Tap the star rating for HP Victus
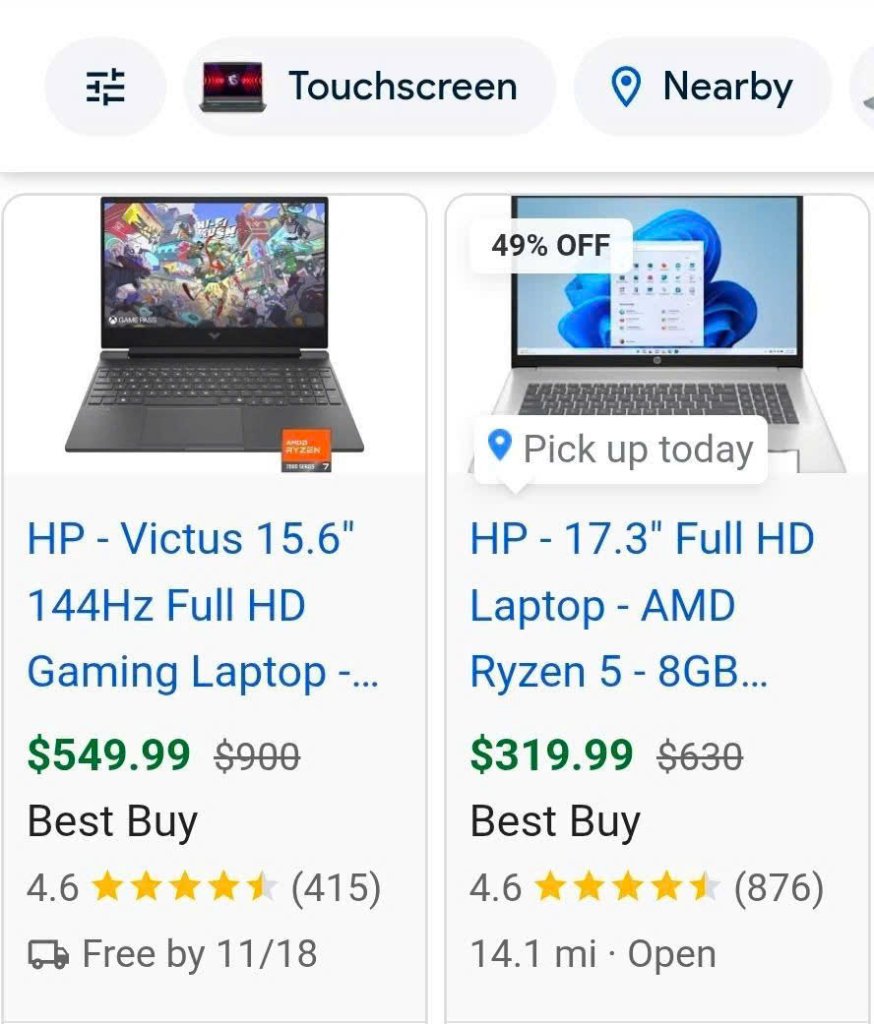 184,888
